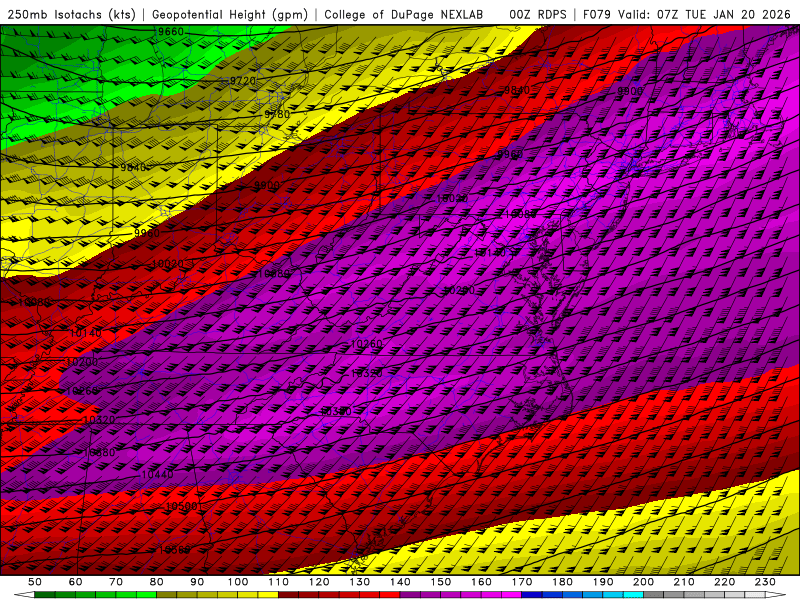Image resolution: width=800 pixels, height=600 pixels.
Task: Click the 'College of DuPage NEXLAB' label
Action: (x=404, y=14)
